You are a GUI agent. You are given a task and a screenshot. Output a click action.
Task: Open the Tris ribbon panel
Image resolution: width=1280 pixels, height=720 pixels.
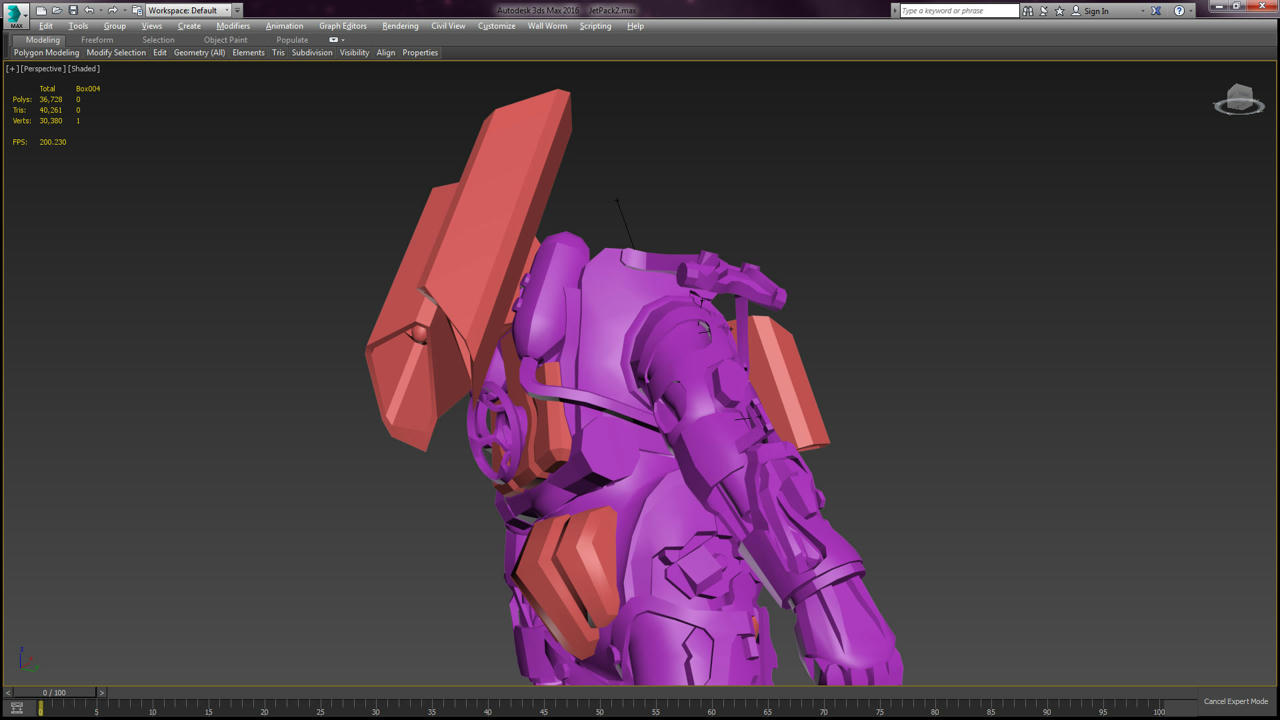pyautogui.click(x=278, y=53)
